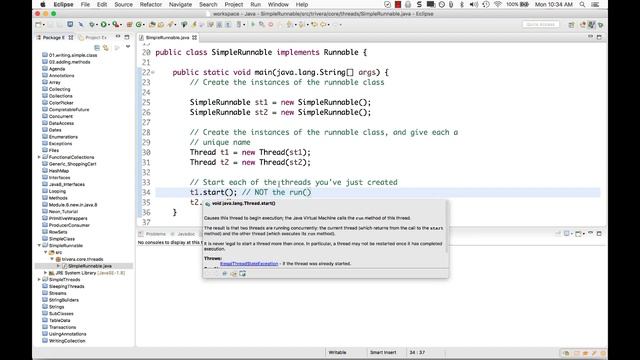Viewport: 640px width, 360px height.
Task: Open the Source menu
Action: (x=123, y=4)
